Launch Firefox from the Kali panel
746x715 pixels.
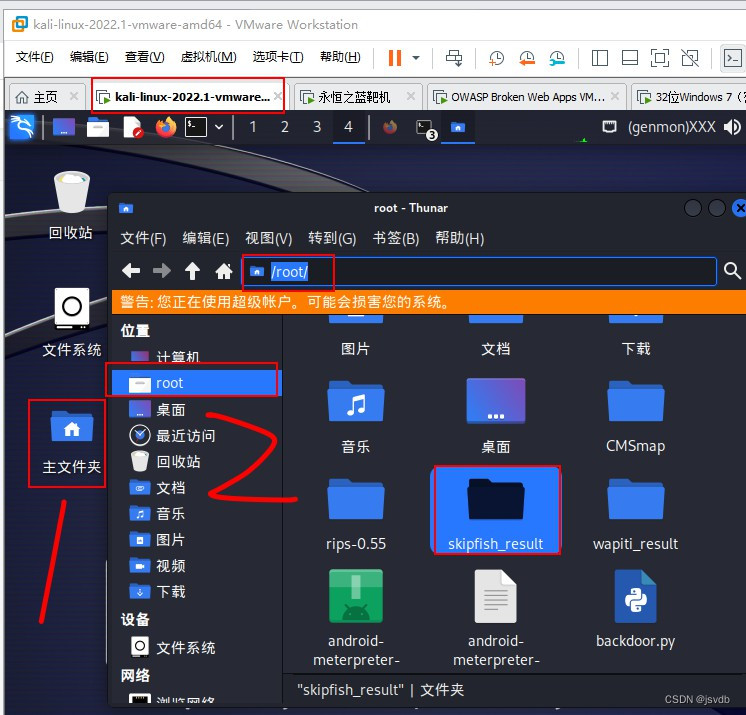166,127
